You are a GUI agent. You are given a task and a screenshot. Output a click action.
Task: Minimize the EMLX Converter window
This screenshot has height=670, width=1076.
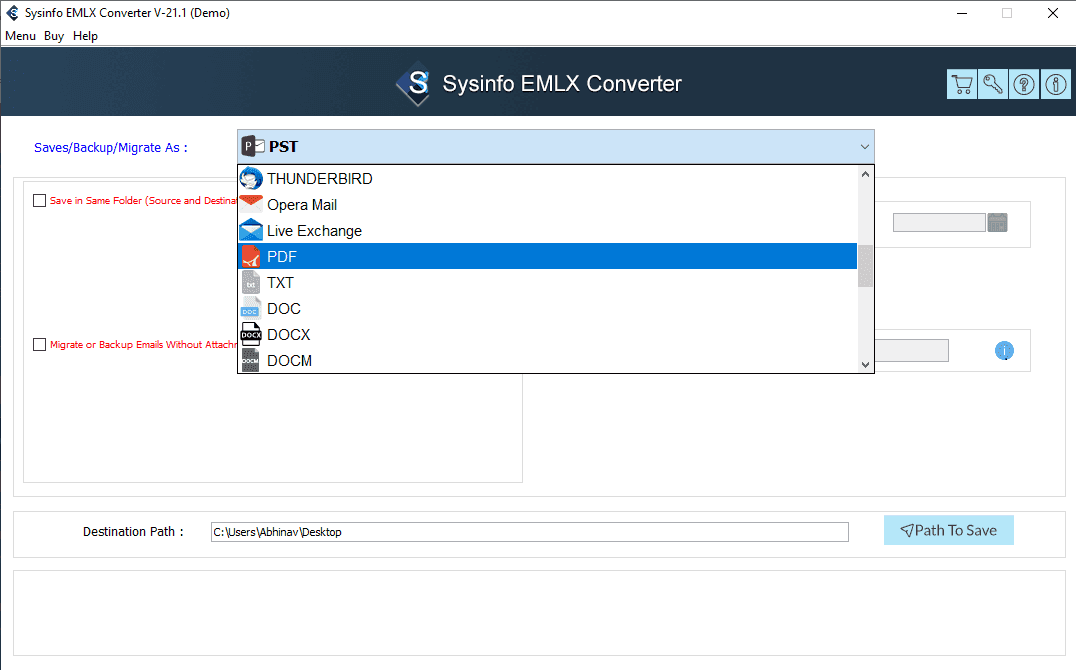tap(962, 13)
